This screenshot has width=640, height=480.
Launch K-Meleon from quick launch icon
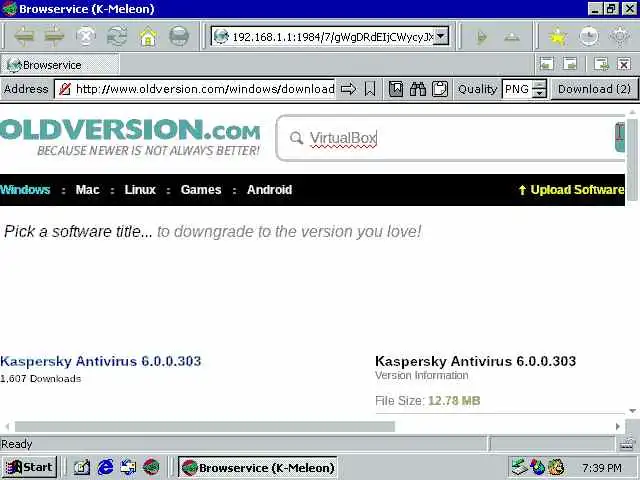[151, 467]
